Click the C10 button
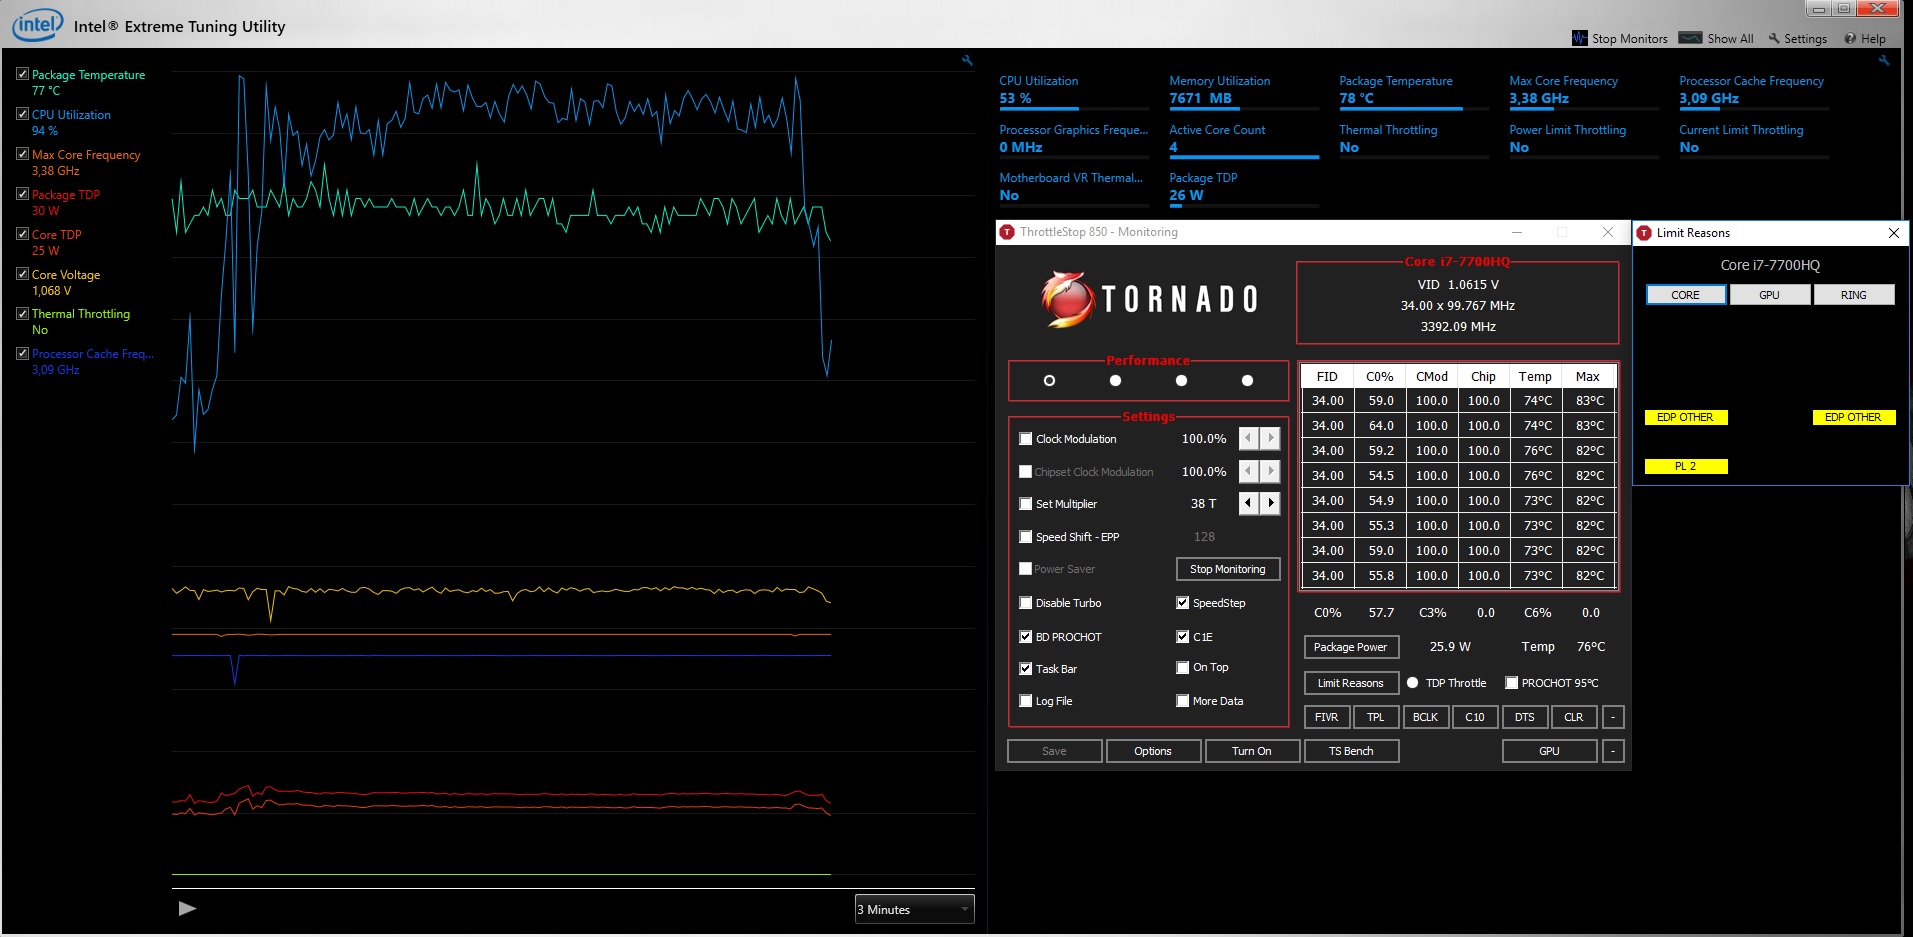Screen dimensions: 1913x937 point(1475,717)
